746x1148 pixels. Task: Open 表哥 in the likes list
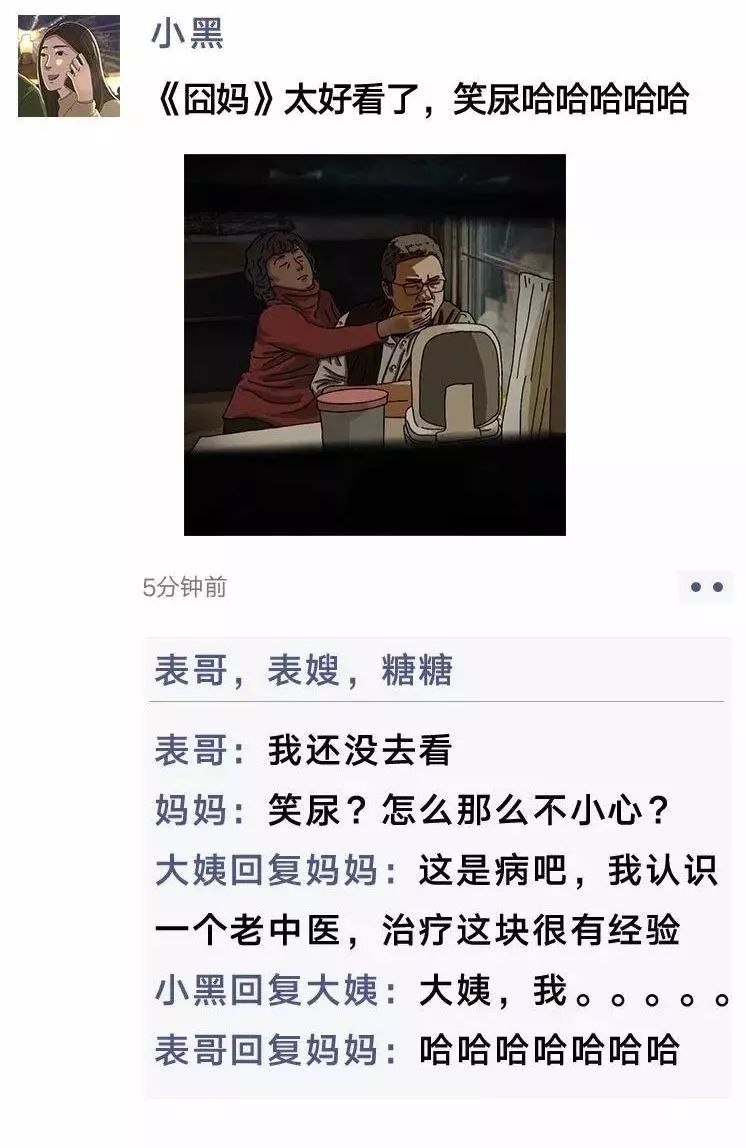(x=190, y=670)
